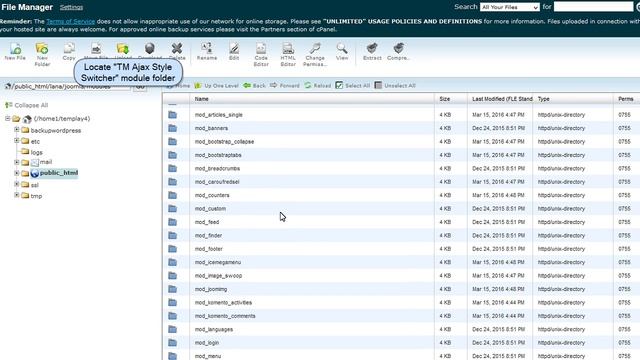Open the Settings link in the header

(71, 7)
